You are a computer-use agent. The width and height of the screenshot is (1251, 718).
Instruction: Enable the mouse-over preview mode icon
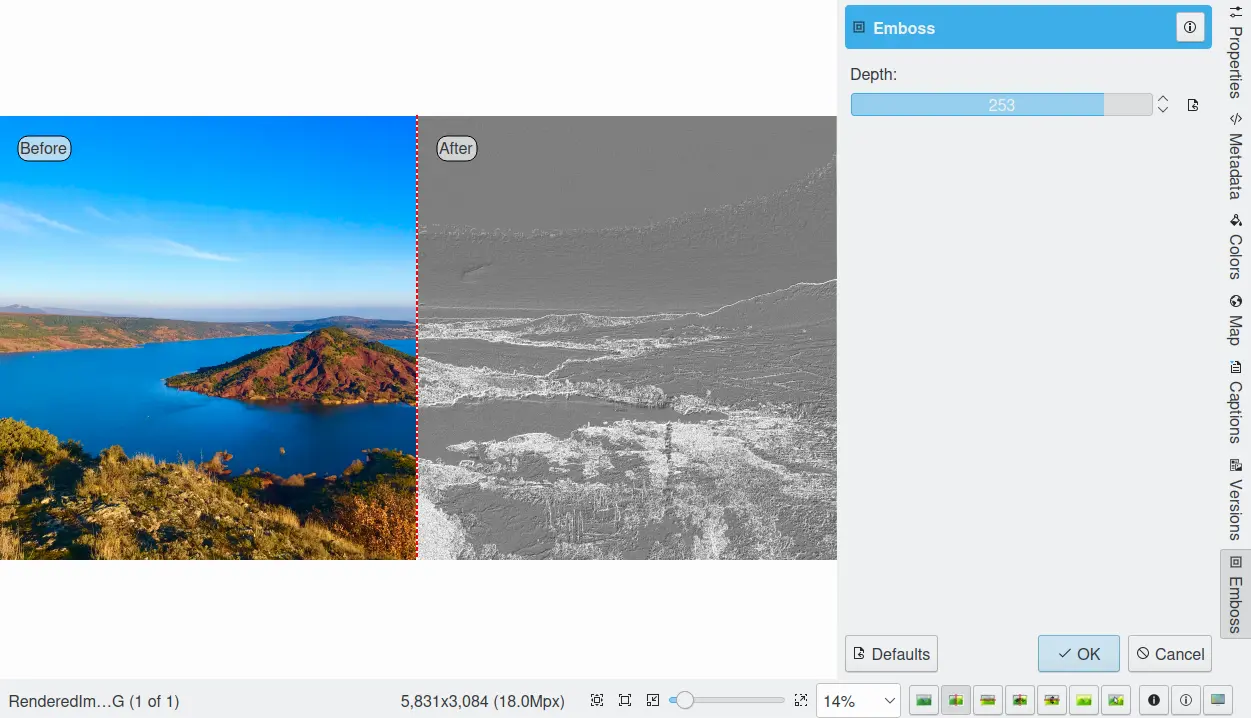[x=1116, y=701]
